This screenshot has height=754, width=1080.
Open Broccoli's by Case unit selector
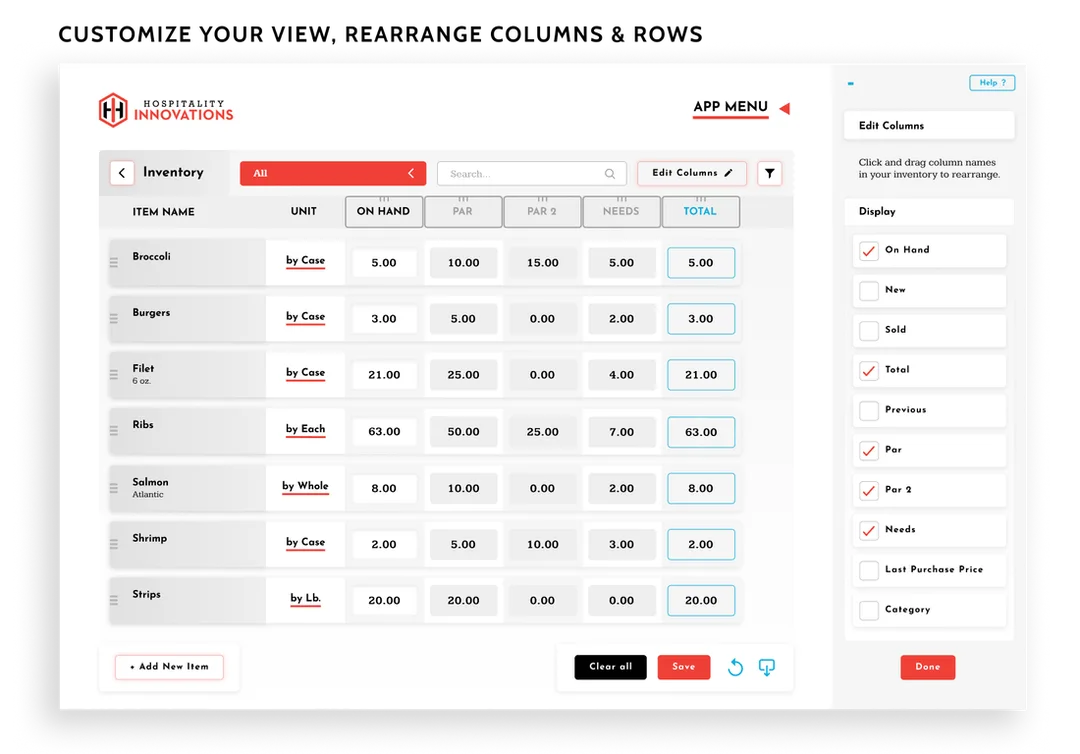click(x=305, y=261)
